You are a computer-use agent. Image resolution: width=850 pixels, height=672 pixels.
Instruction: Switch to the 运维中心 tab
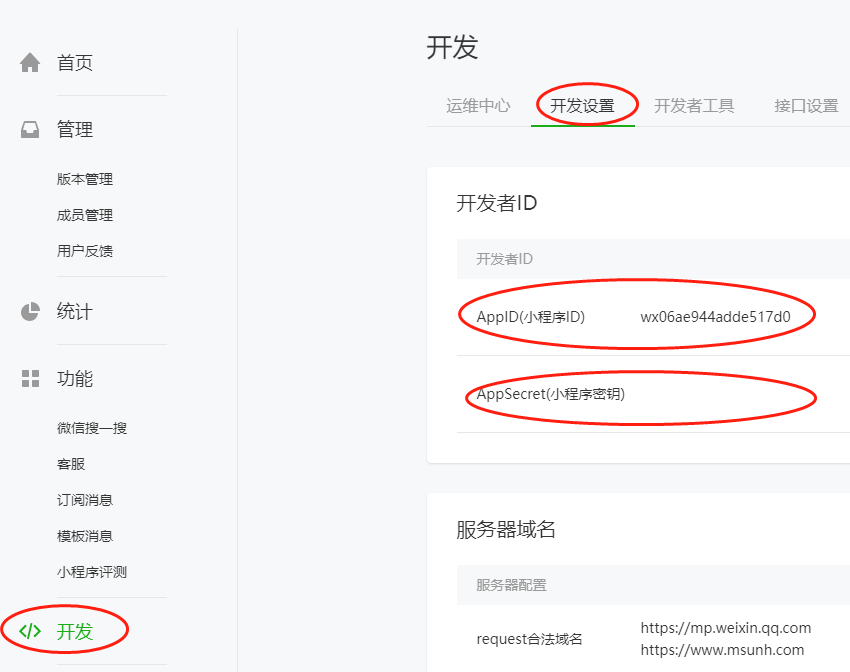tap(478, 106)
